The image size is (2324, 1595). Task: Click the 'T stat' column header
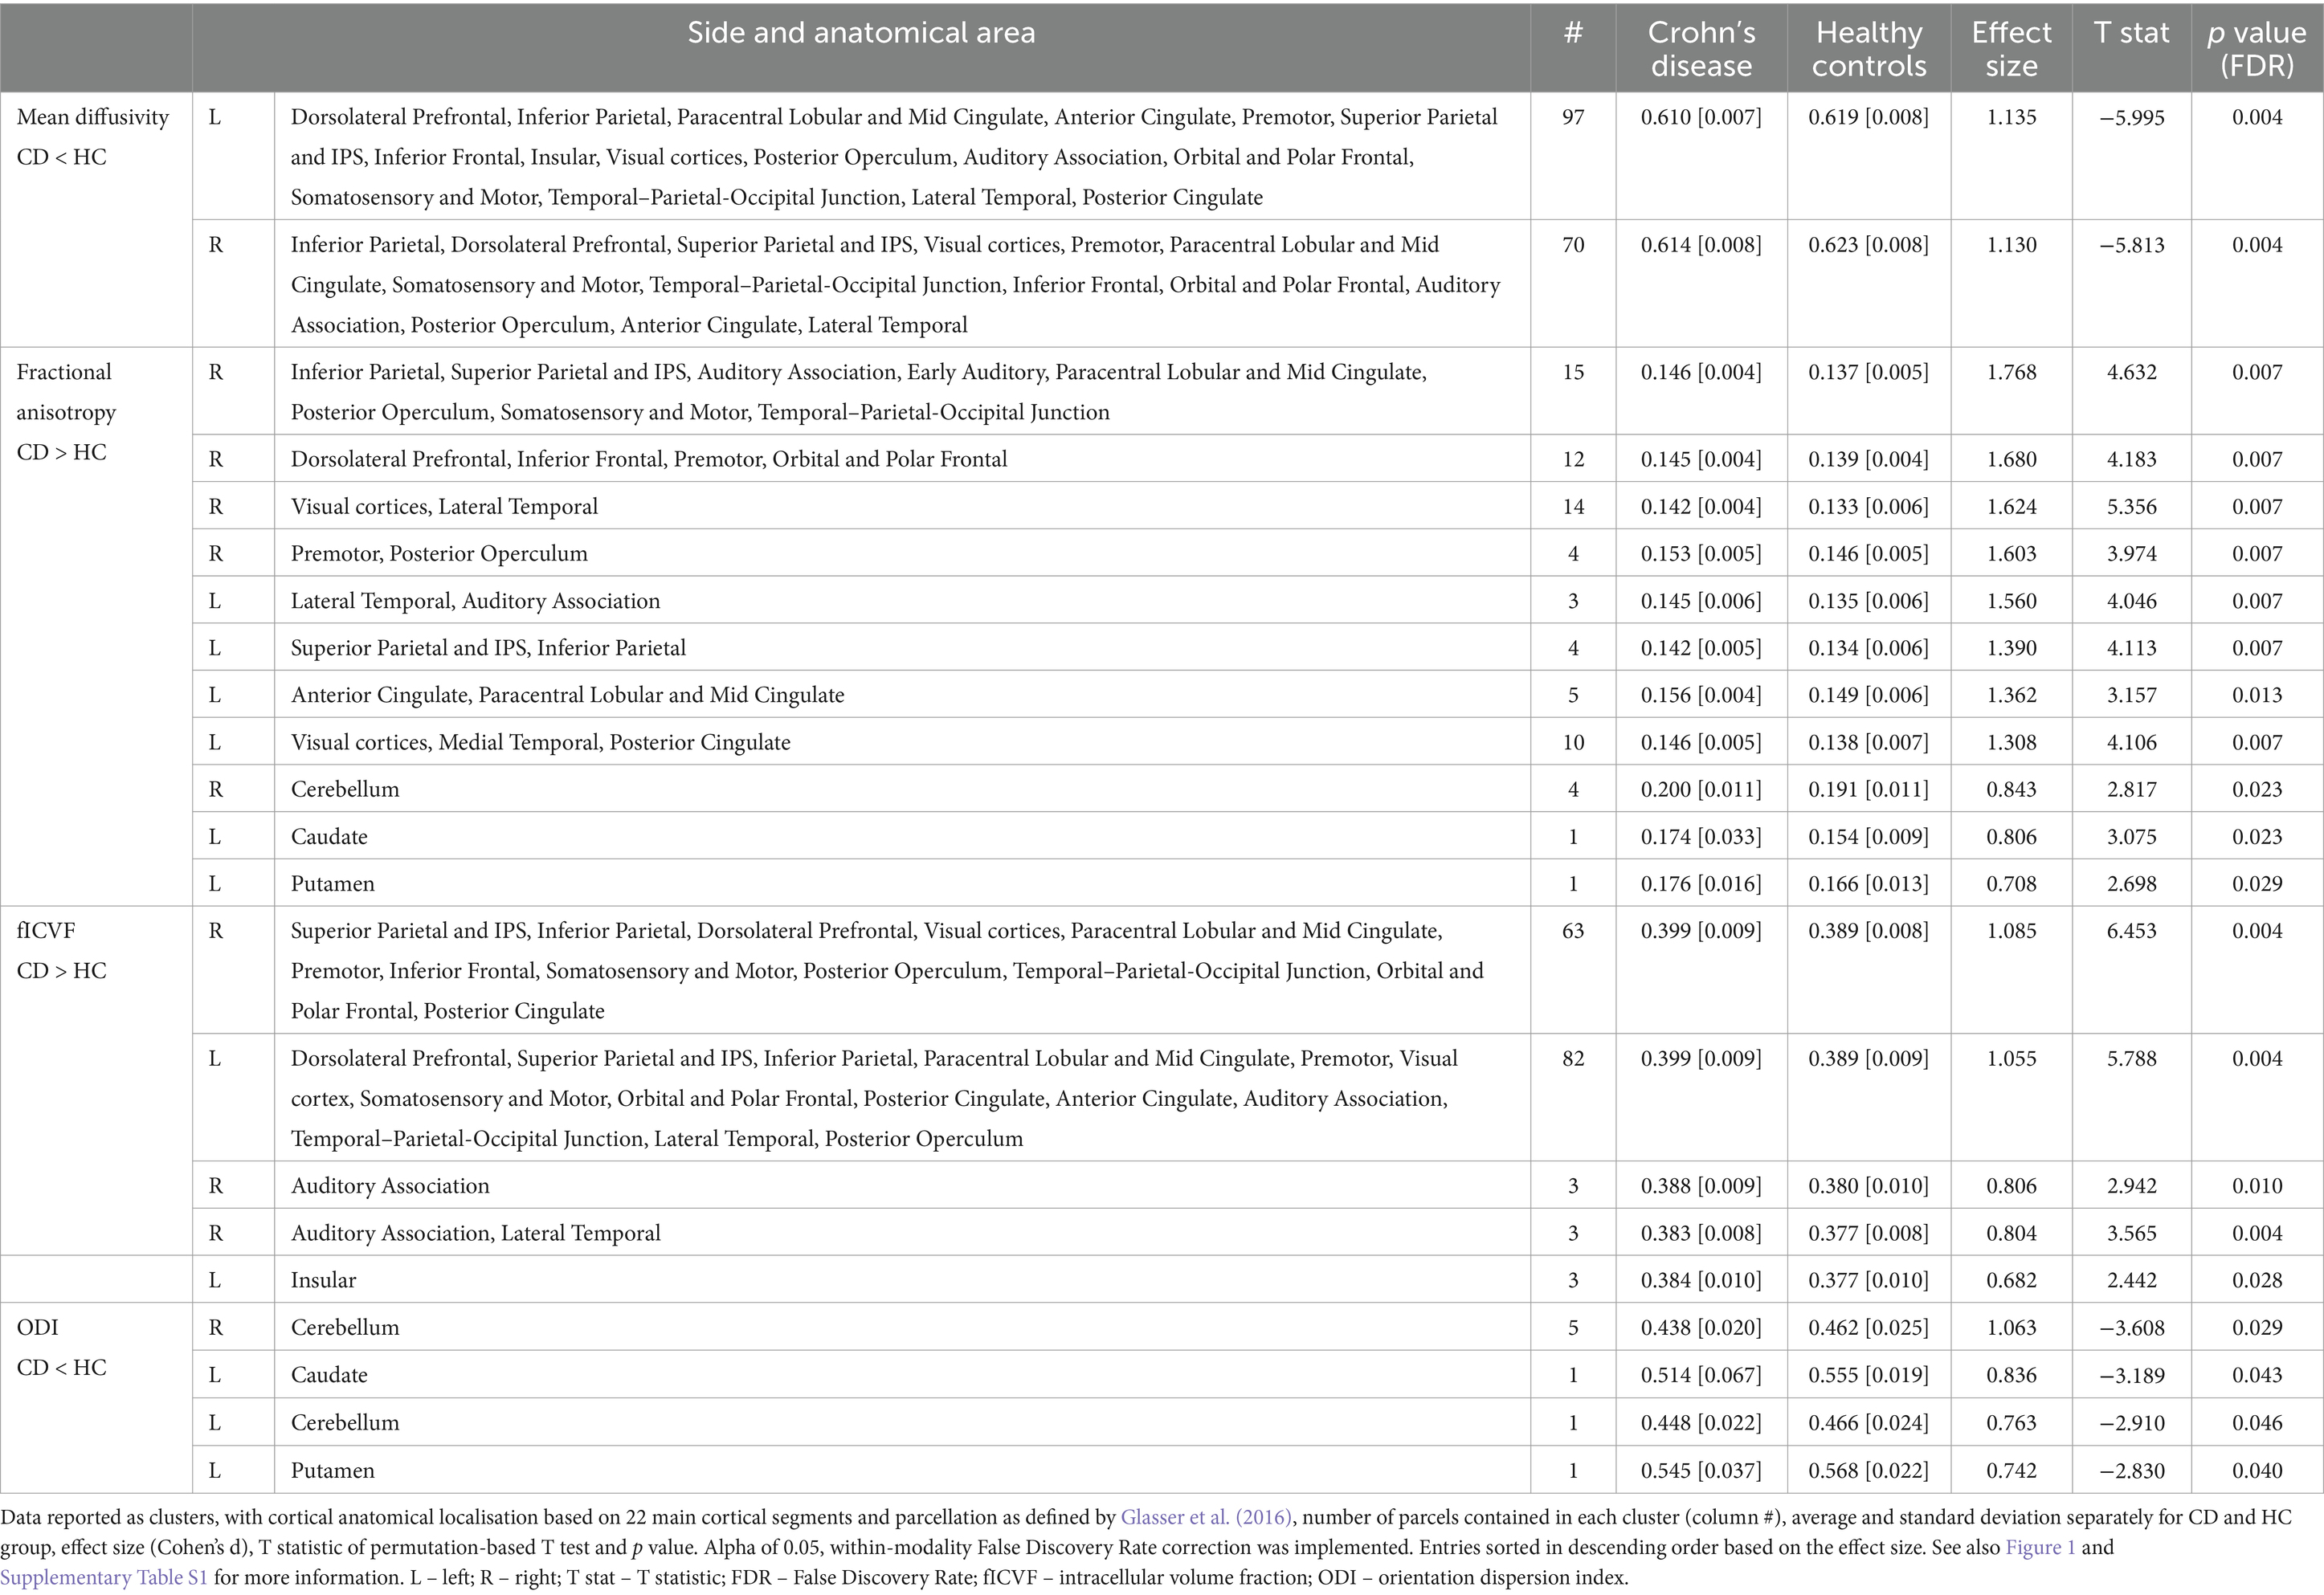[2131, 33]
